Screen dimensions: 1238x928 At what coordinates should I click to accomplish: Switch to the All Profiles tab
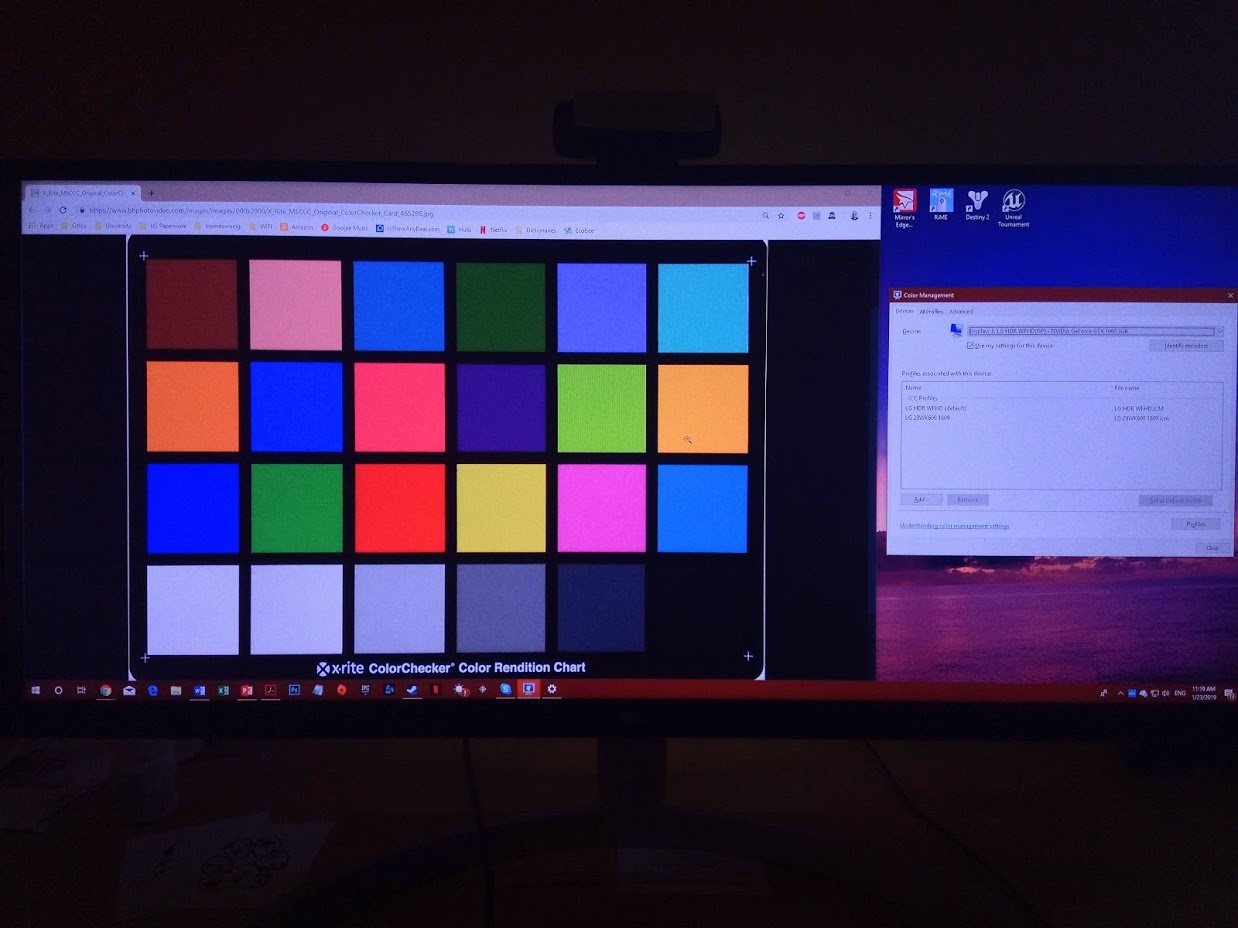pyautogui.click(x=931, y=312)
